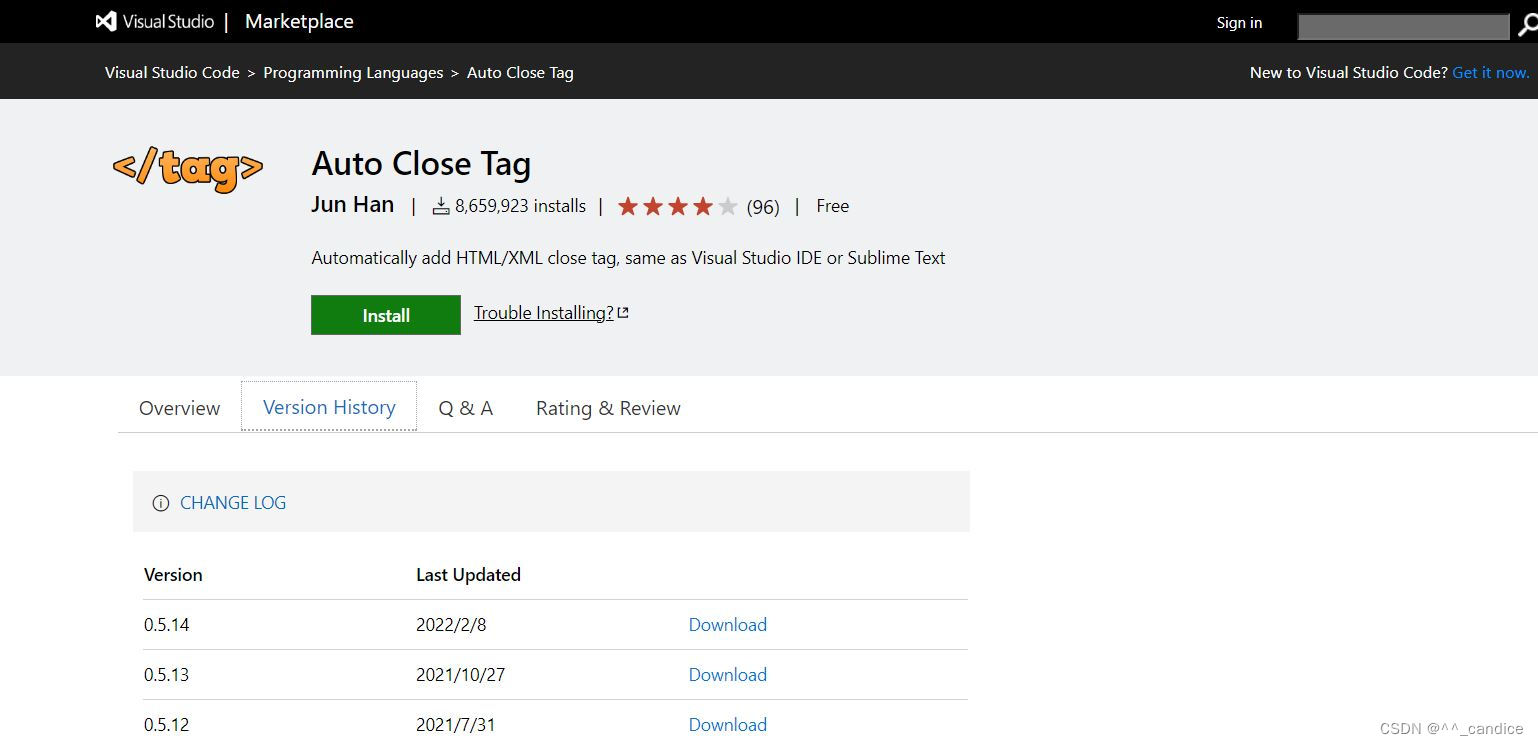This screenshot has height=745, width=1538.
Task: Click the date 2021/10/27
Action: pyautogui.click(x=461, y=675)
